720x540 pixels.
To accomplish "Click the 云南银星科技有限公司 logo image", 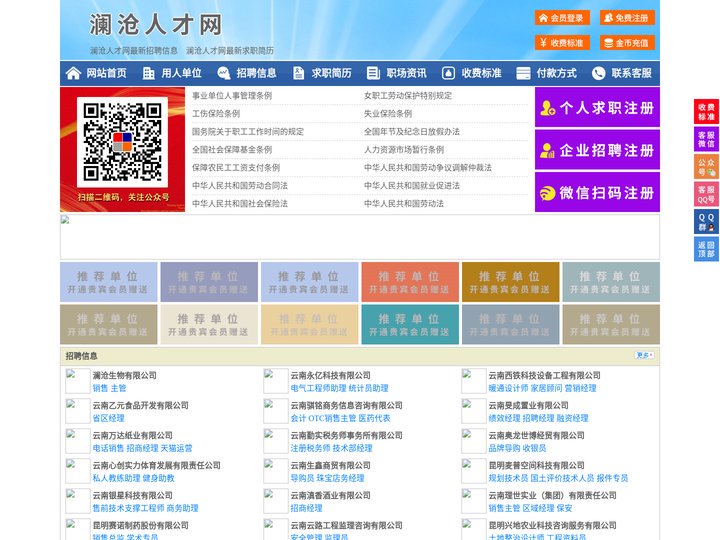I will point(78,501).
